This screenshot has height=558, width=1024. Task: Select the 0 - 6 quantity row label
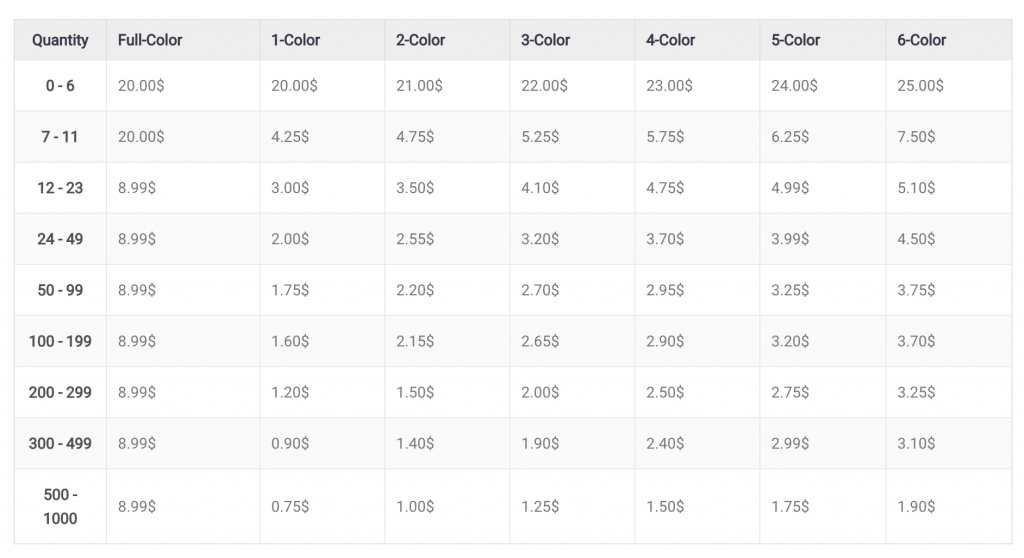(60, 86)
